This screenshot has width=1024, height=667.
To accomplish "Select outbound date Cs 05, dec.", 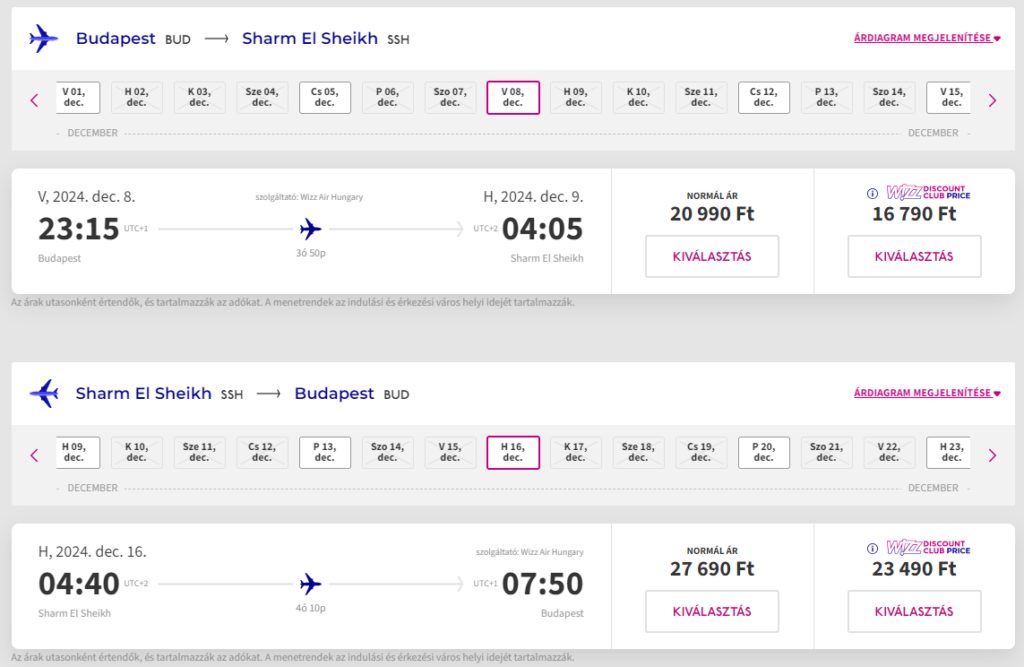I will point(325,97).
